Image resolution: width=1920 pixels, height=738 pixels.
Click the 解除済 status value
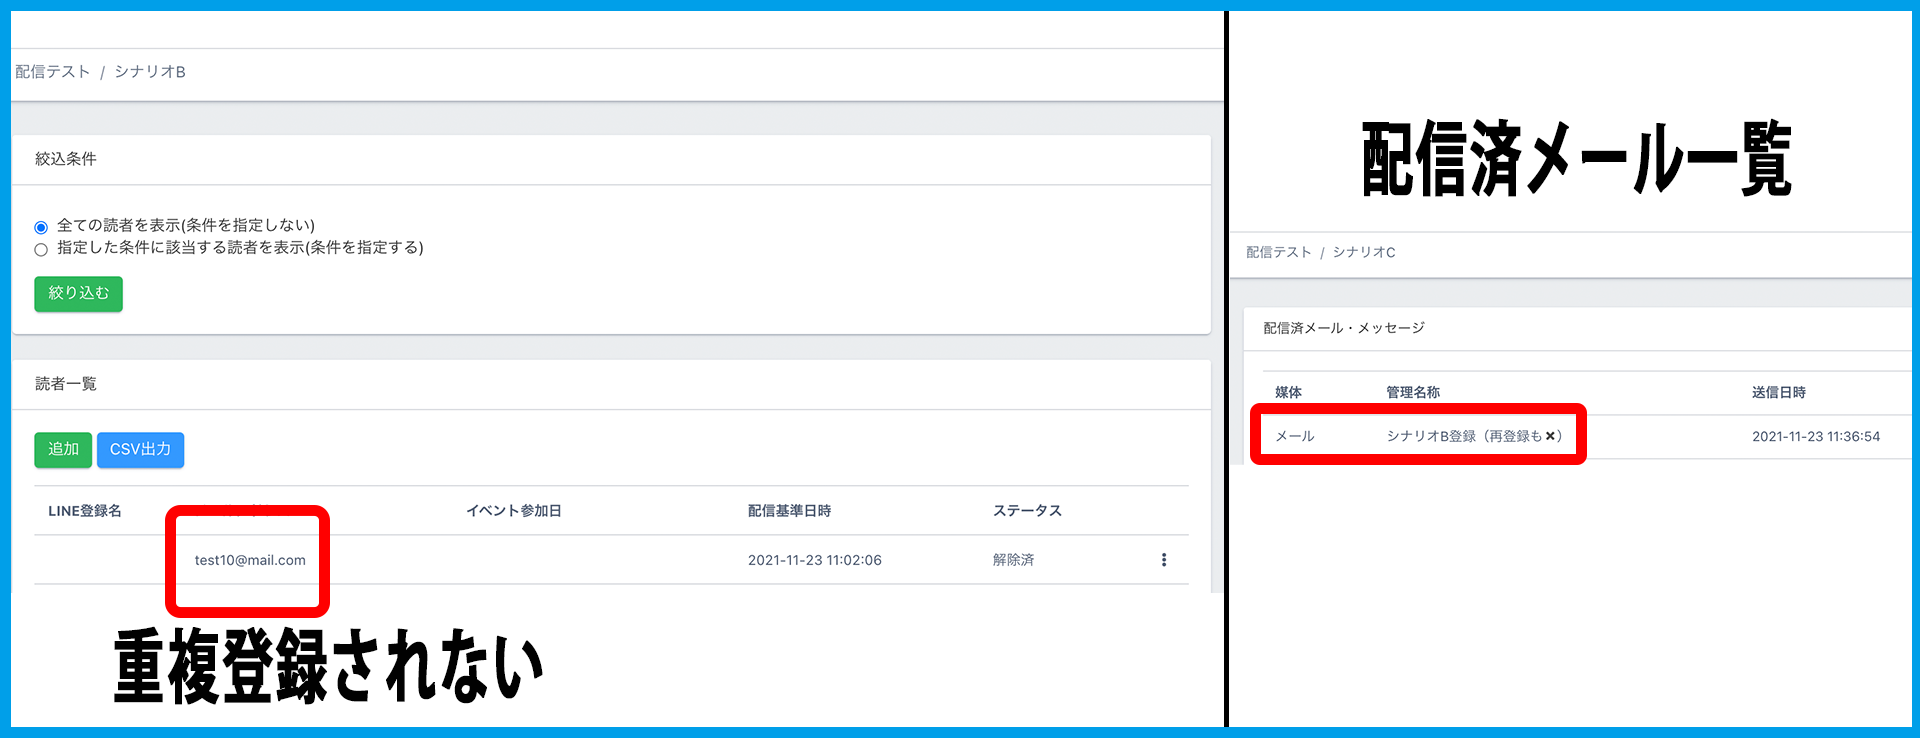click(1013, 560)
